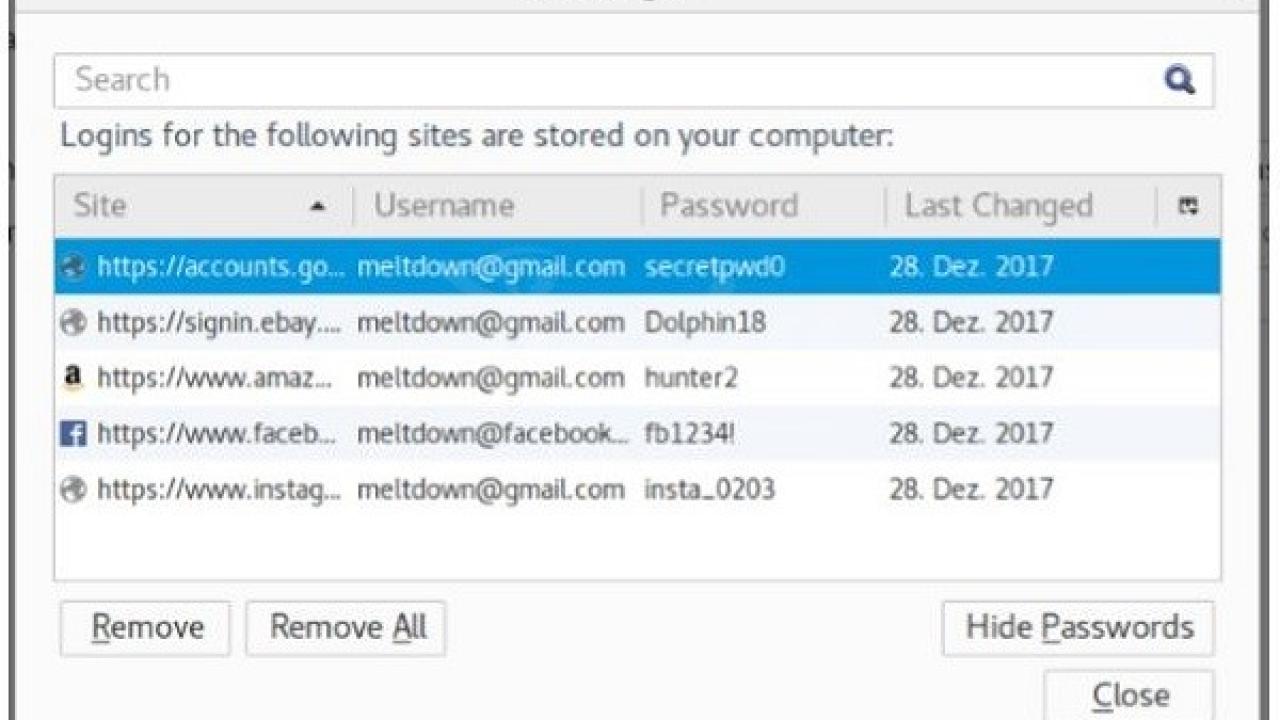This screenshot has width=1280, height=720.
Task: Toggle Site column sort arrow
Action: (318, 206)
